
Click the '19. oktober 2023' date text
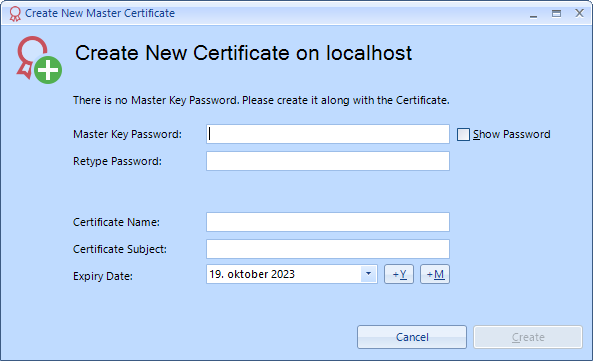[x=252, y=274]
